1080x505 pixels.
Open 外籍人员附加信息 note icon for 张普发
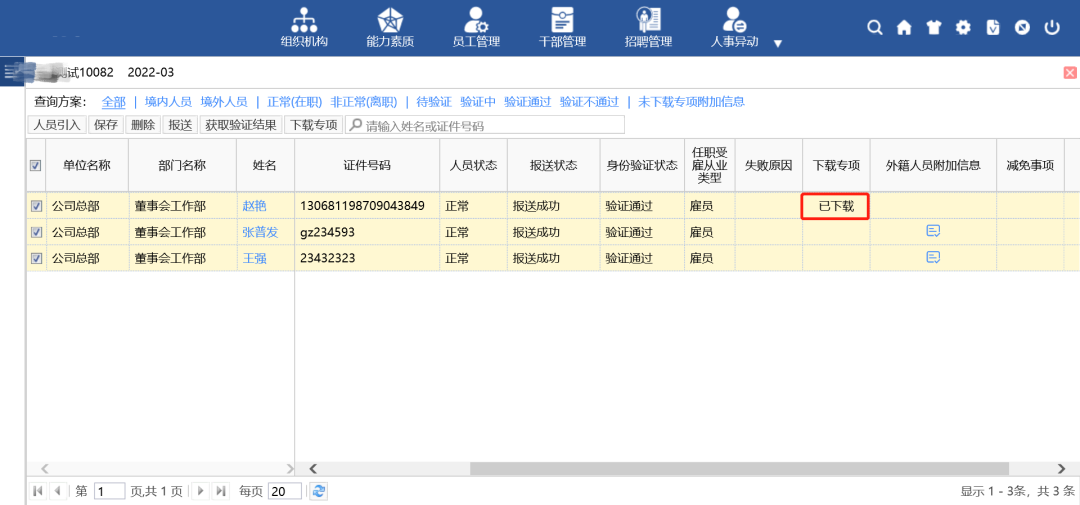pyautogui.click(x=933, y=231)
